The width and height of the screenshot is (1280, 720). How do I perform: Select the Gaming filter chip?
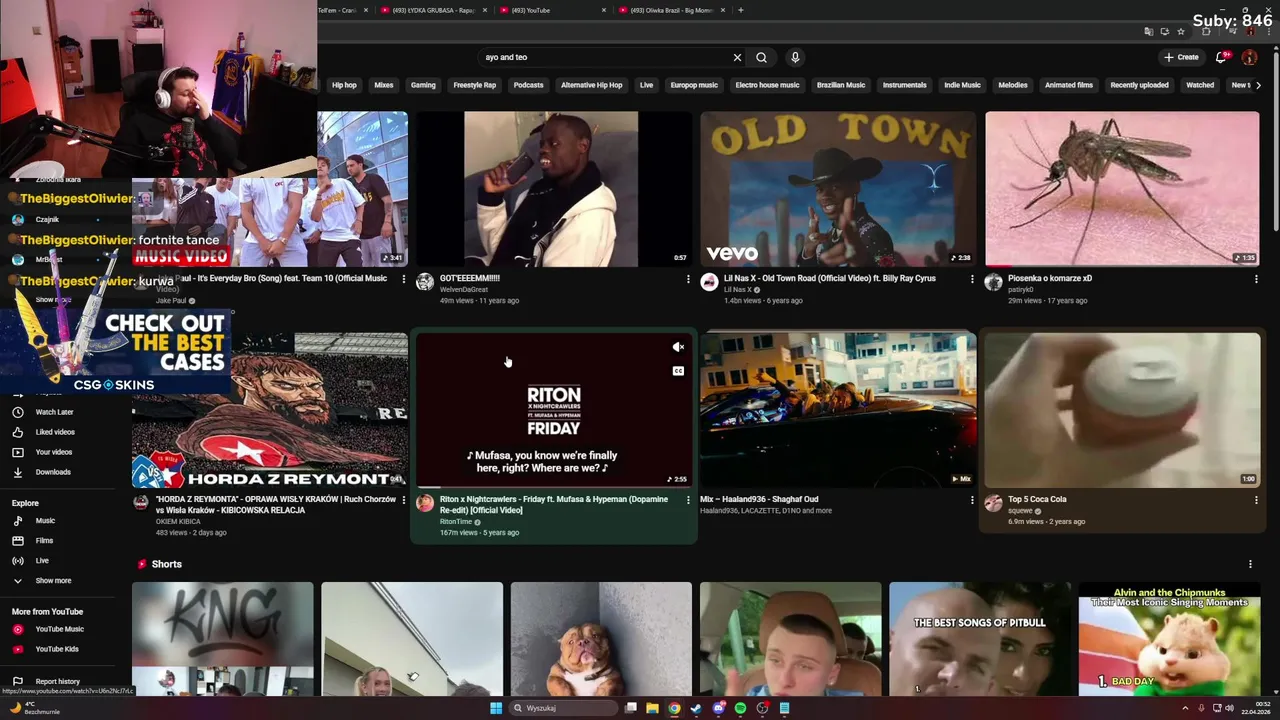click(423, 85)
